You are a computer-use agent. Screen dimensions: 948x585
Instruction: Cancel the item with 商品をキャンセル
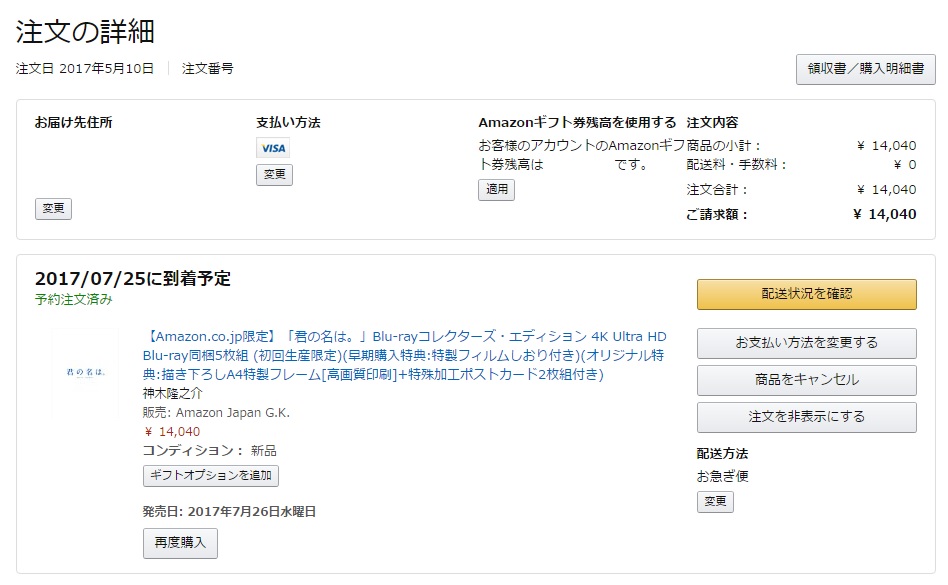coord(807,380)
